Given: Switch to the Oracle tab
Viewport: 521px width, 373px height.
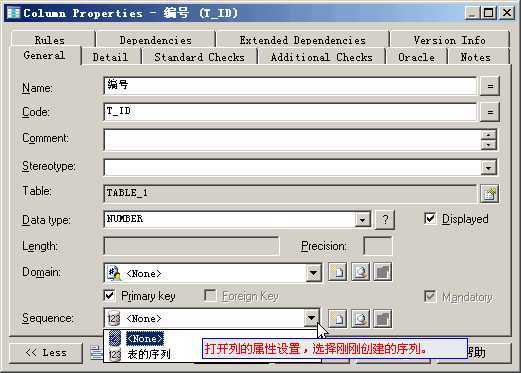Looking at the screenshot, I should (416, 57).
